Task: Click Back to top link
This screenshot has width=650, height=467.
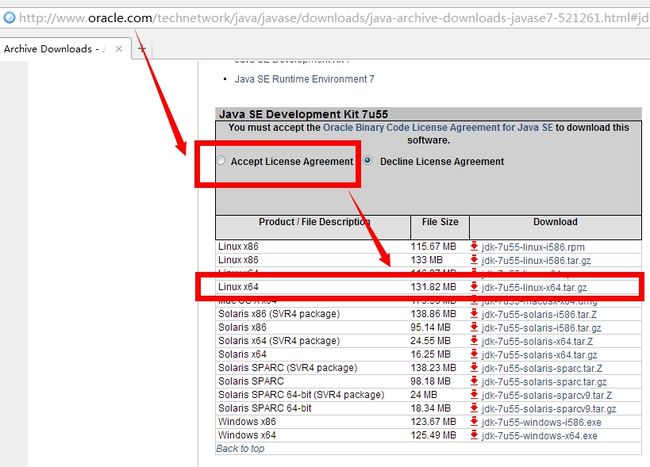Action: click(x=240, y=449)
